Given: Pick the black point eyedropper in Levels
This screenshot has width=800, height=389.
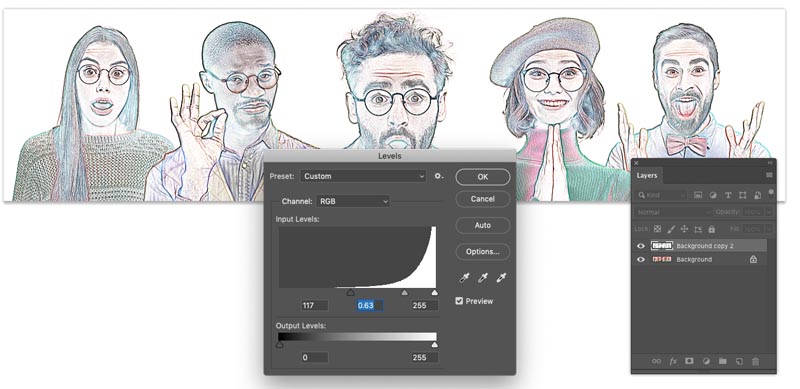Looking at the screenshot, I should pyautogui.click(x=464, y=278).
